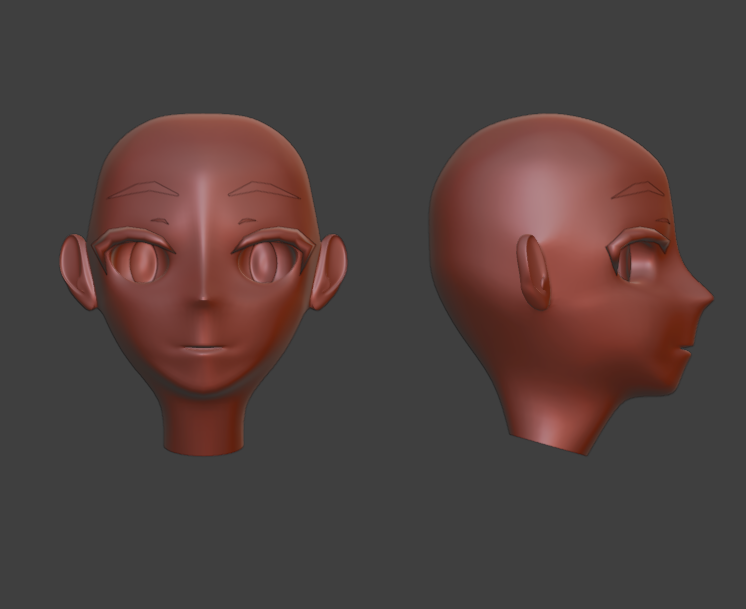746x609 pixels.
Task: Click the nose tip of the front-facing head
Action: (x=204, y=300)
